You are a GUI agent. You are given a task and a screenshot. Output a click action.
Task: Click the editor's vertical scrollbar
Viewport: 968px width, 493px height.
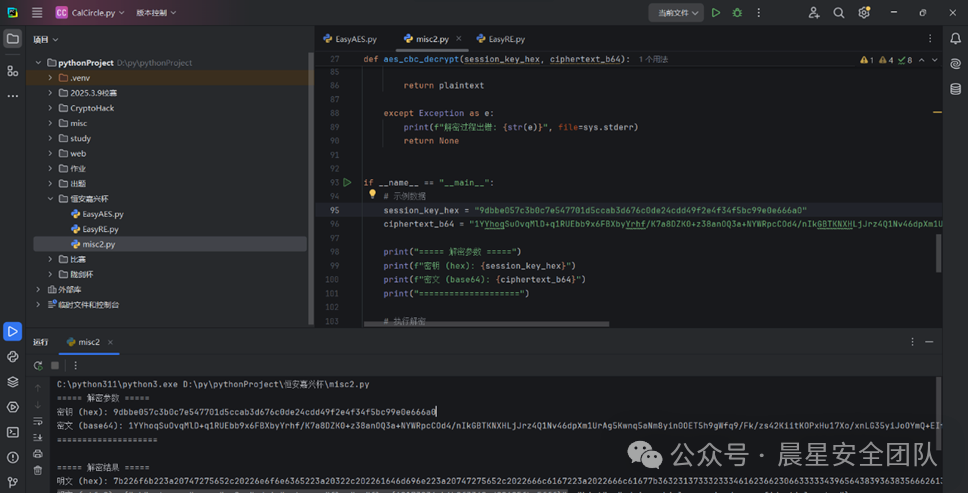click(938, 252)
